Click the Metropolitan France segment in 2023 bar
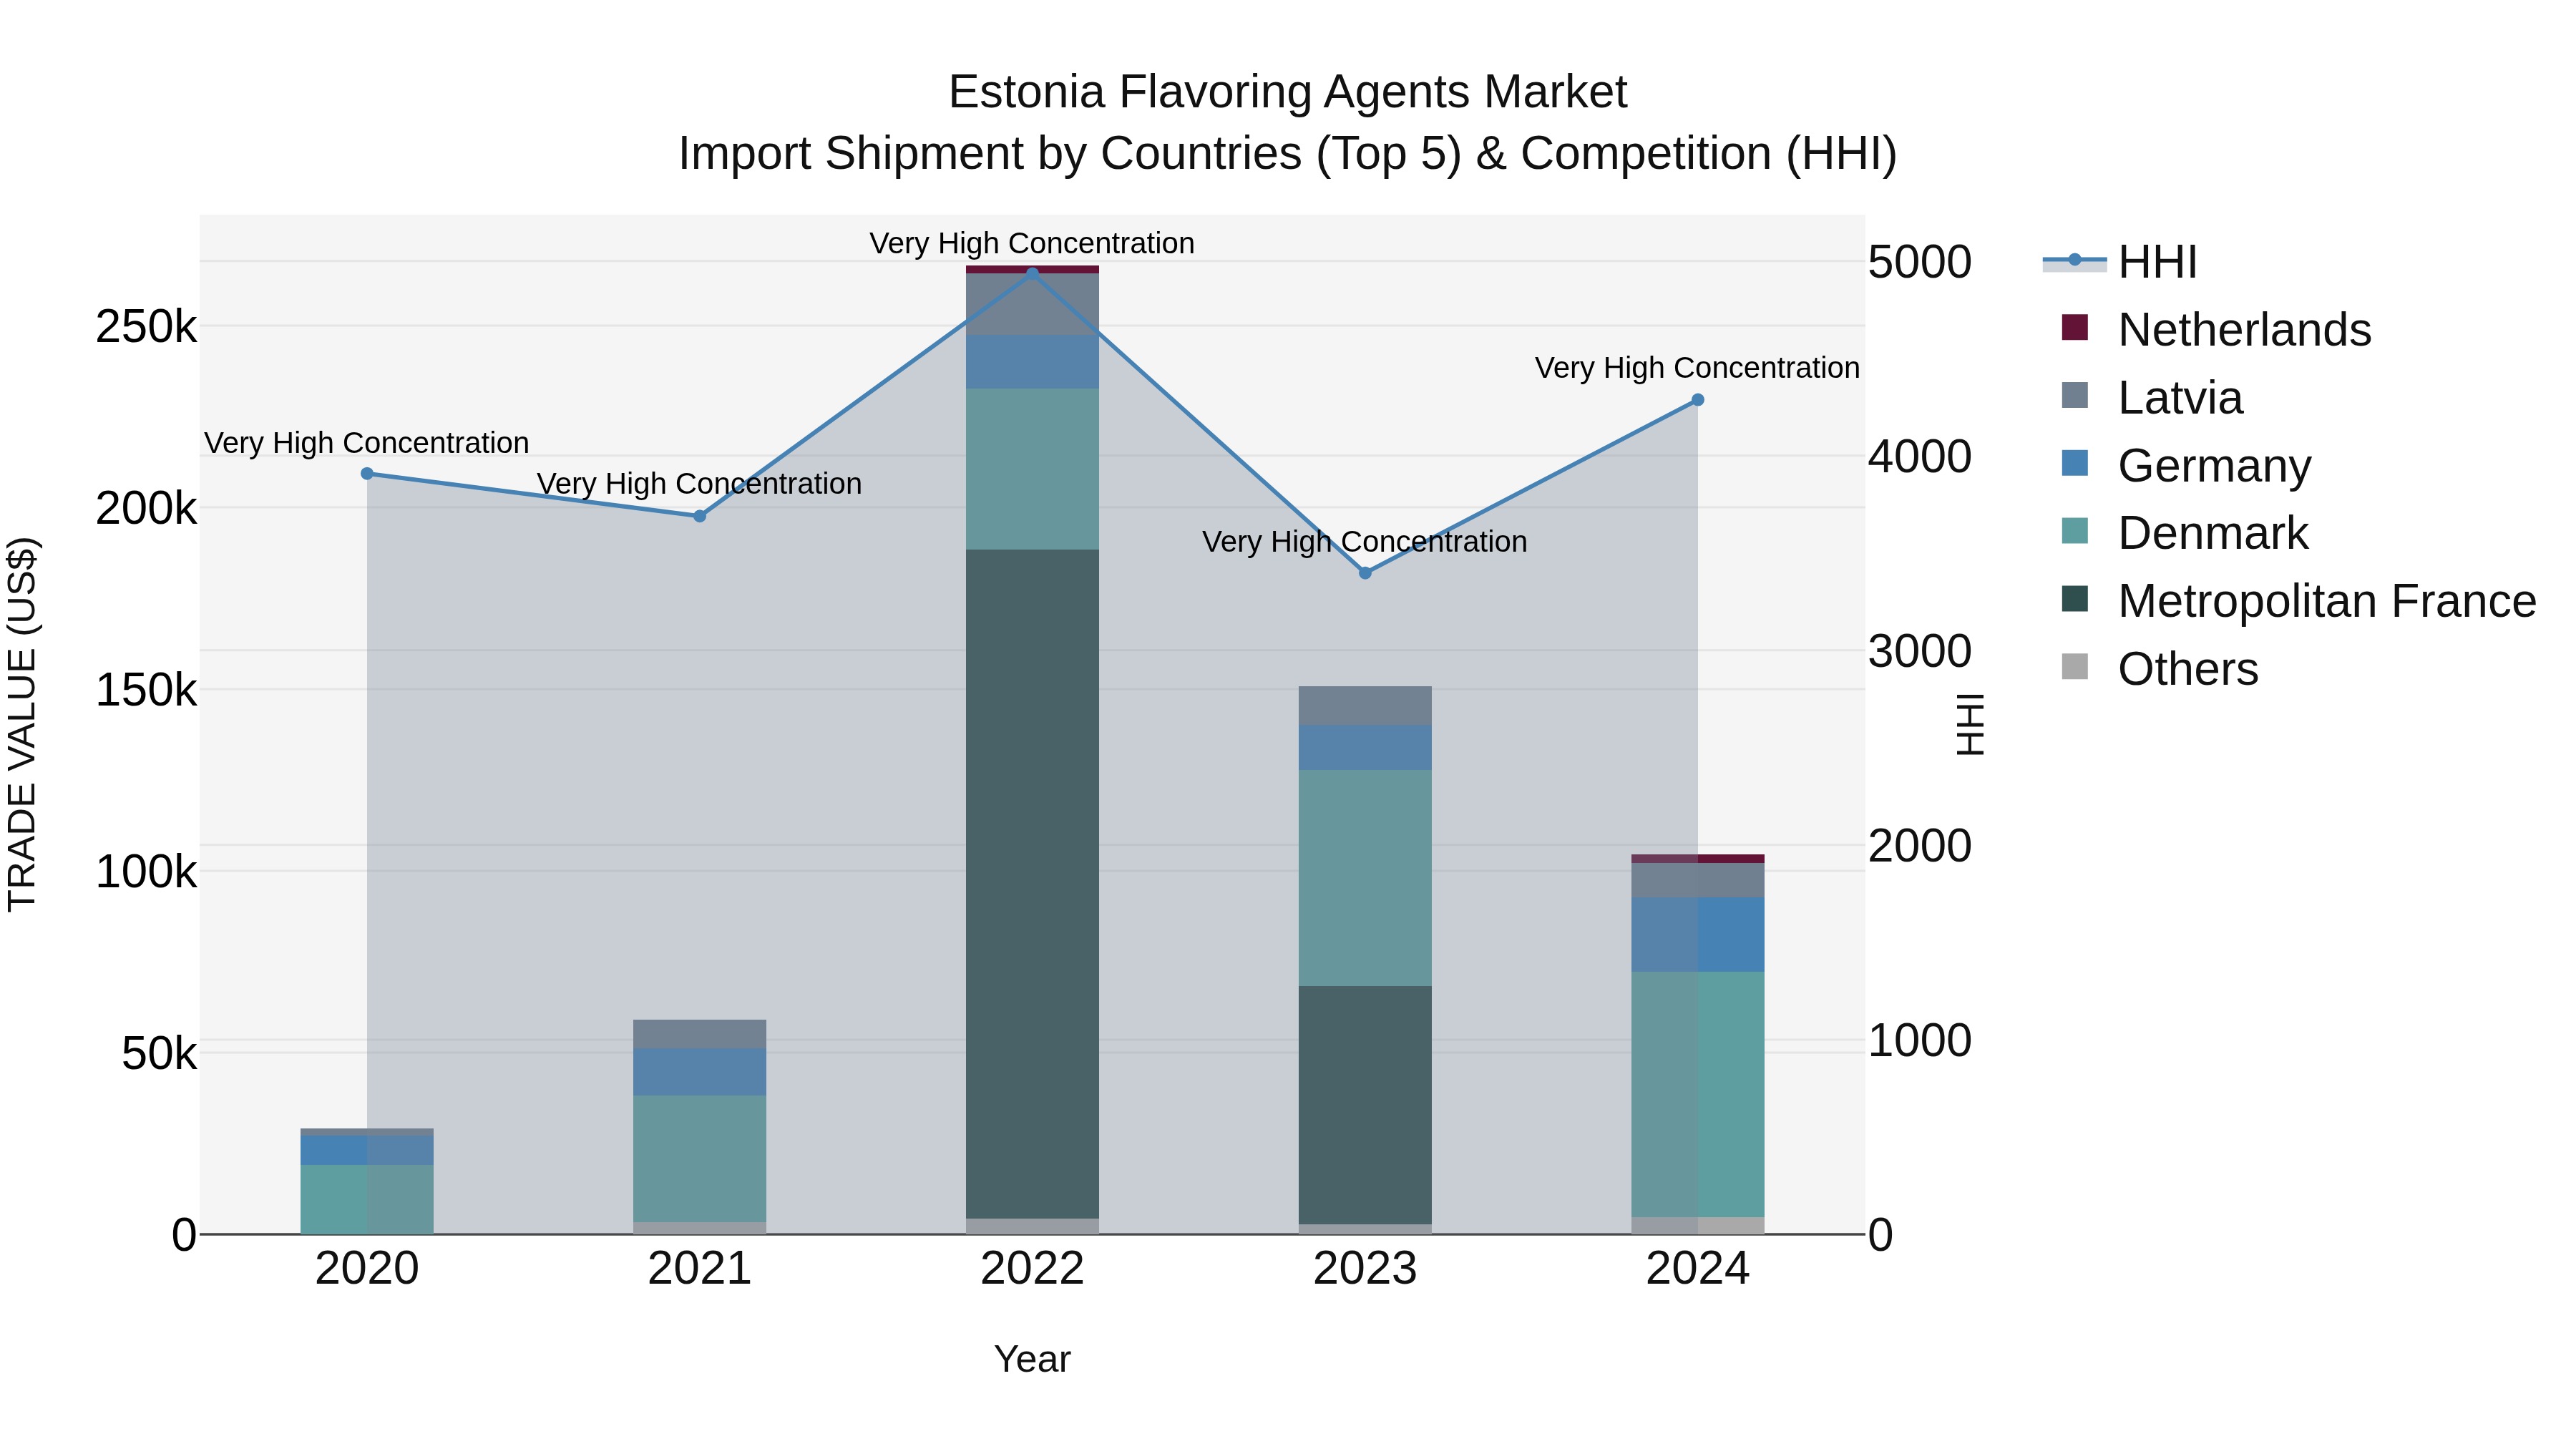Viewport: 2576px width, 1449px height. click(1365, 1105)
